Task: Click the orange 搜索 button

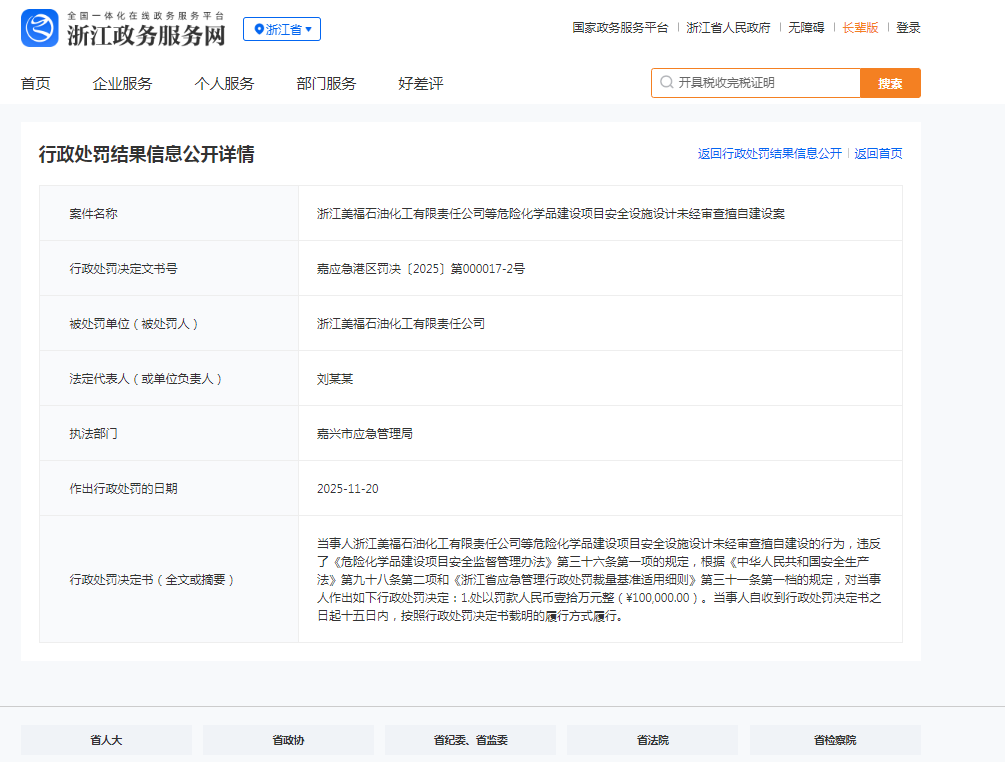Action: (890, 83)
